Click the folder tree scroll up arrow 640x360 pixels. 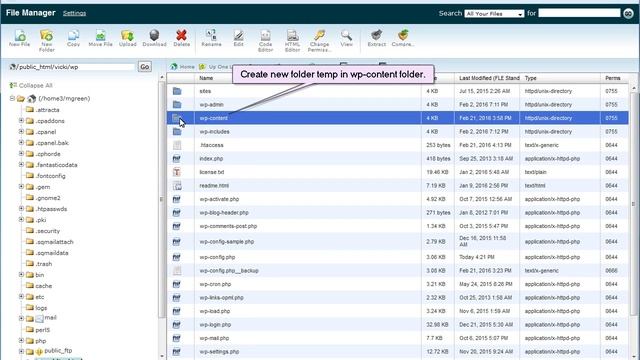(162, 77)
